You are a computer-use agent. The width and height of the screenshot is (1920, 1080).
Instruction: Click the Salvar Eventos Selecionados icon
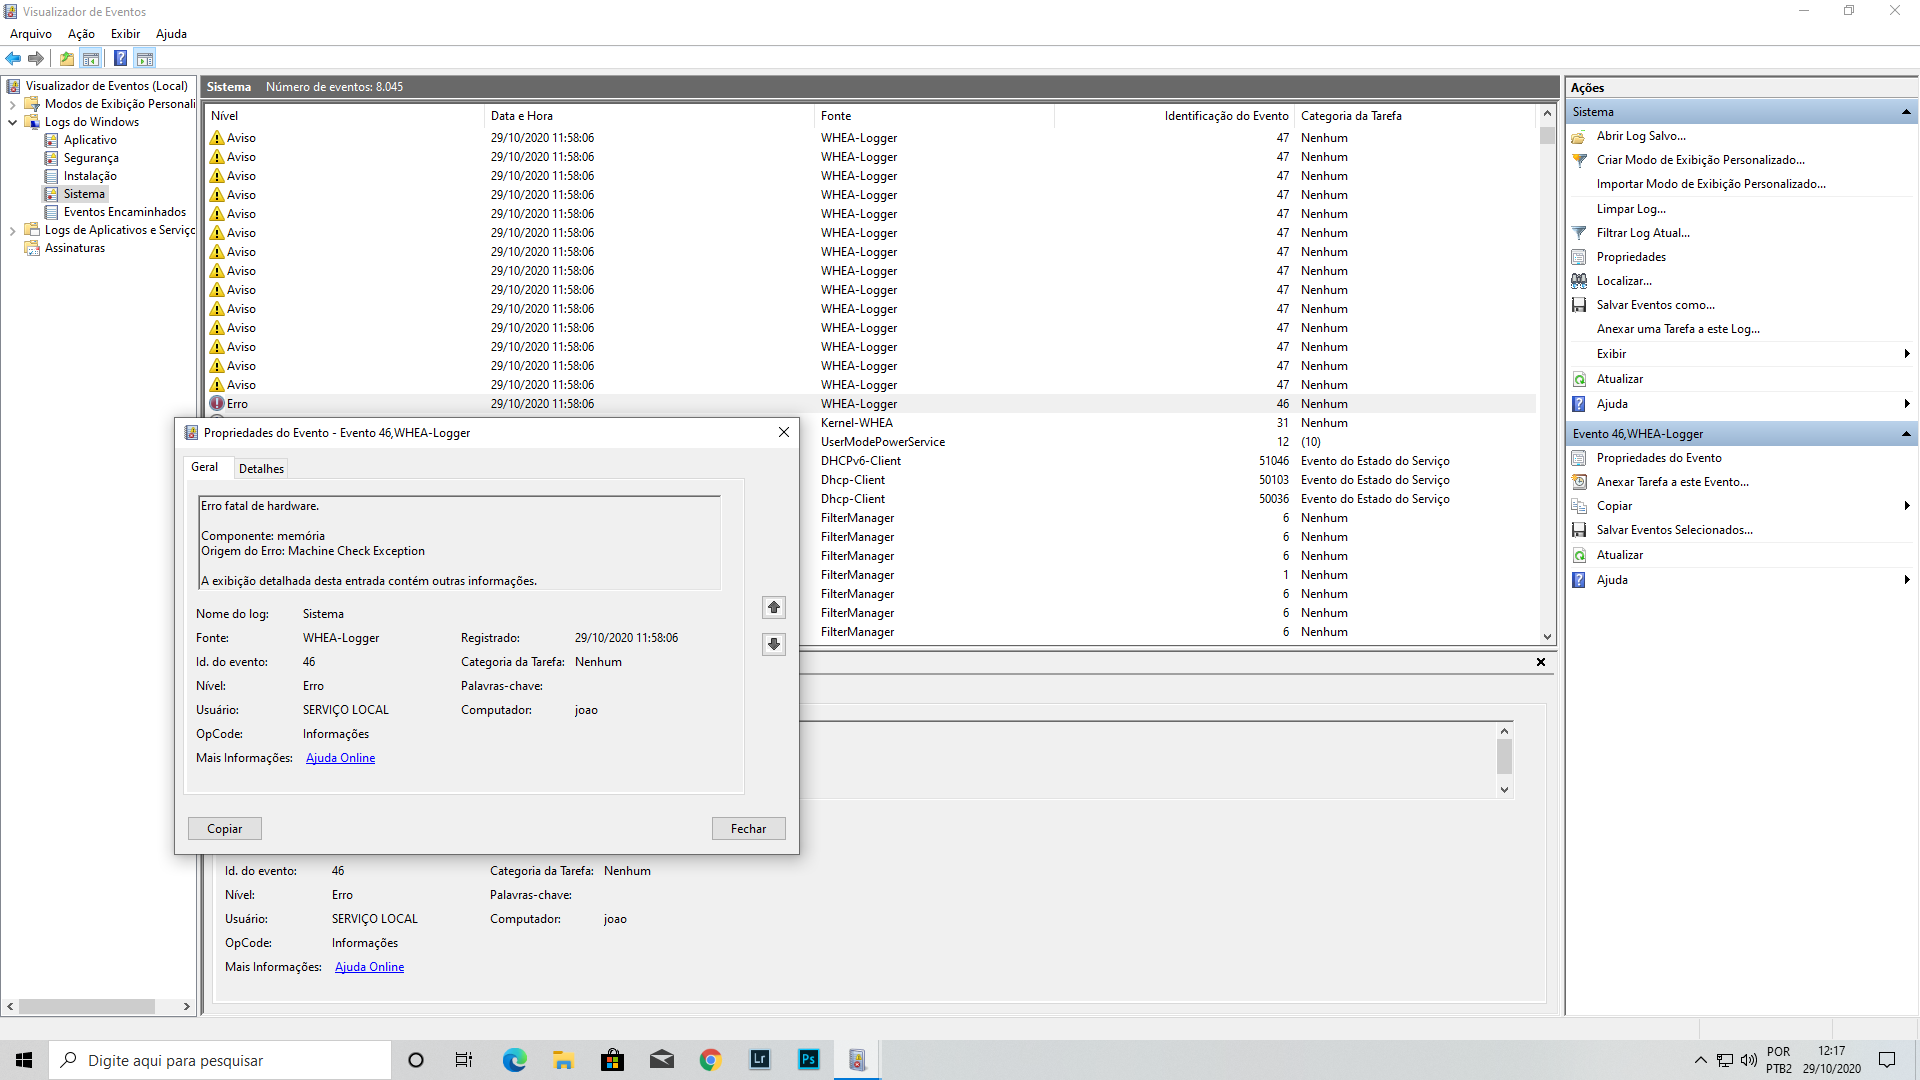click(x=1579, y=530)
